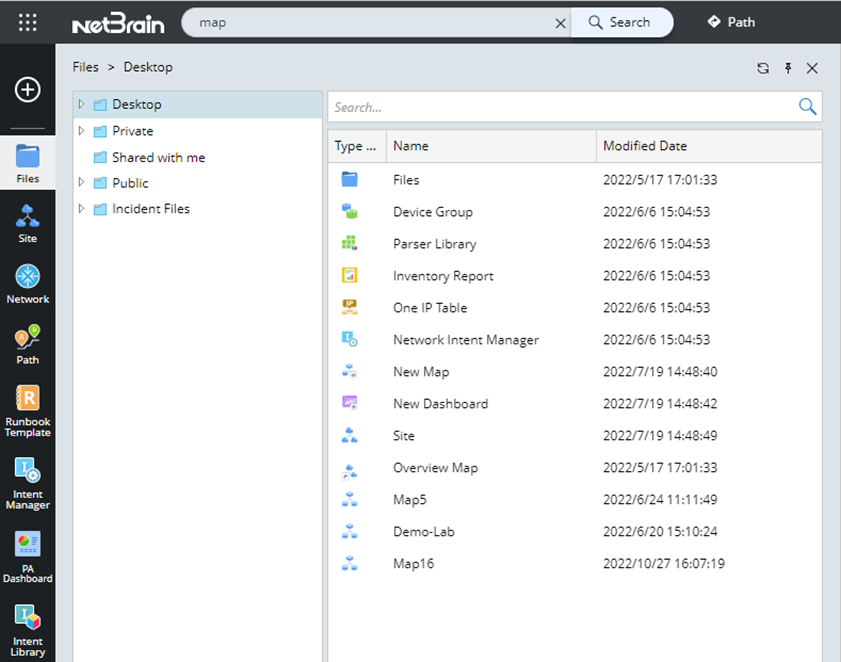
Task: Sort by the Type column header
Action: click(x=357, y=146)
